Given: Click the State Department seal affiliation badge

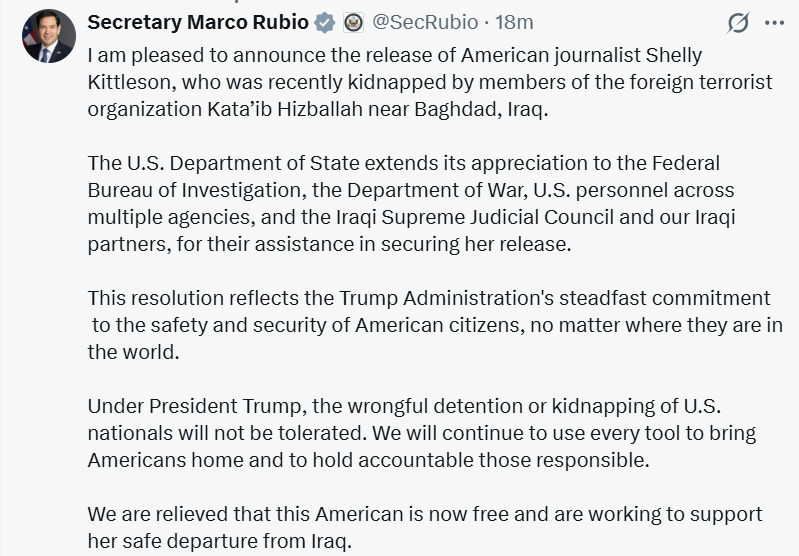Looking at the screenshot, I should point(353,22).
